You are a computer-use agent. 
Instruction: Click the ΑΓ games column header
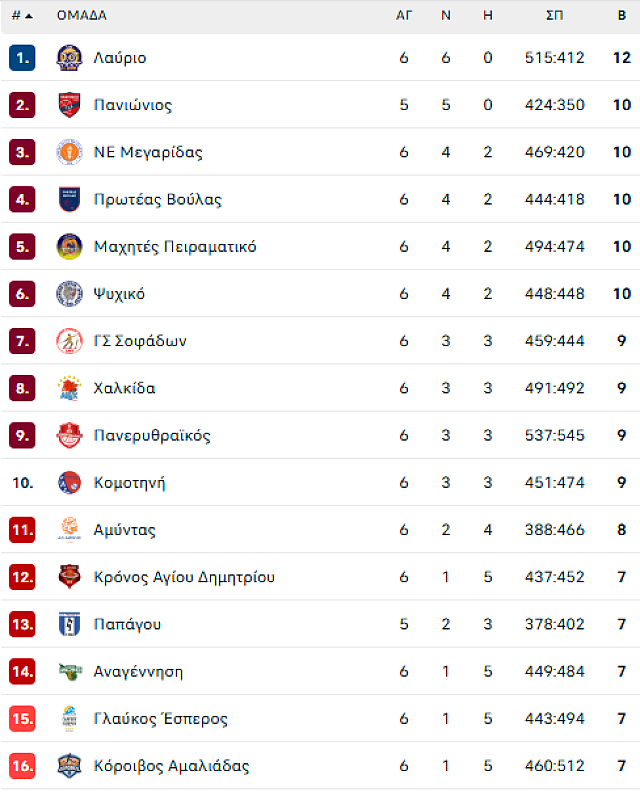point(404,16)
